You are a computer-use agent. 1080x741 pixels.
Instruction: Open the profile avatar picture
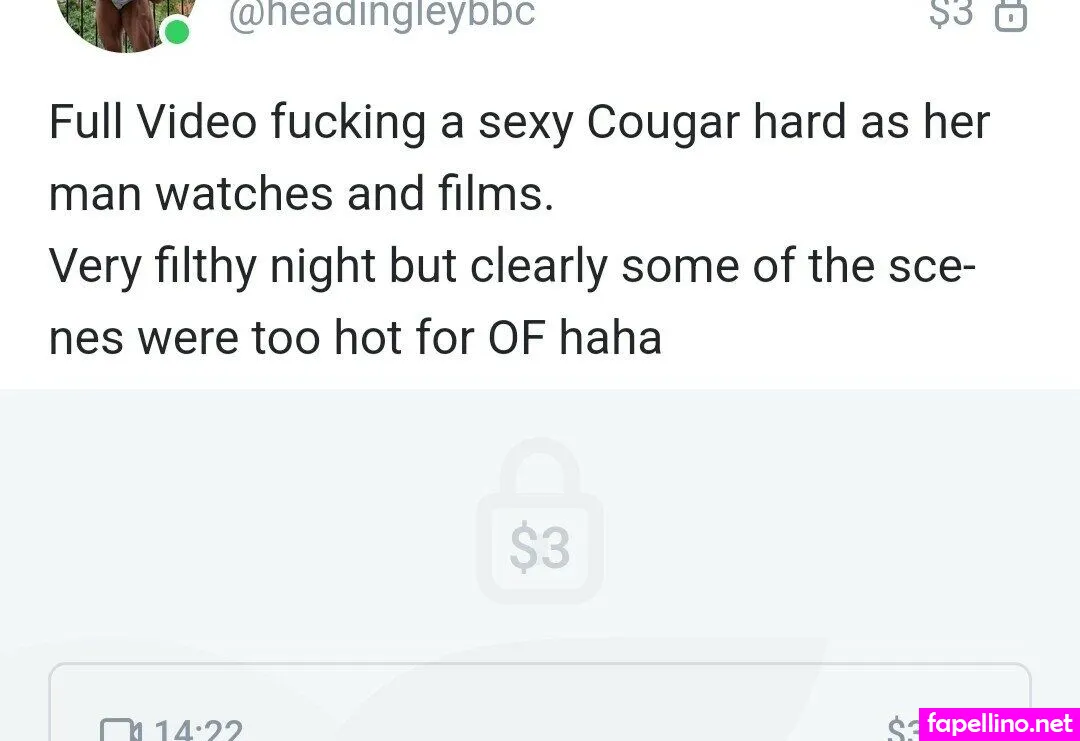[125, 21]
